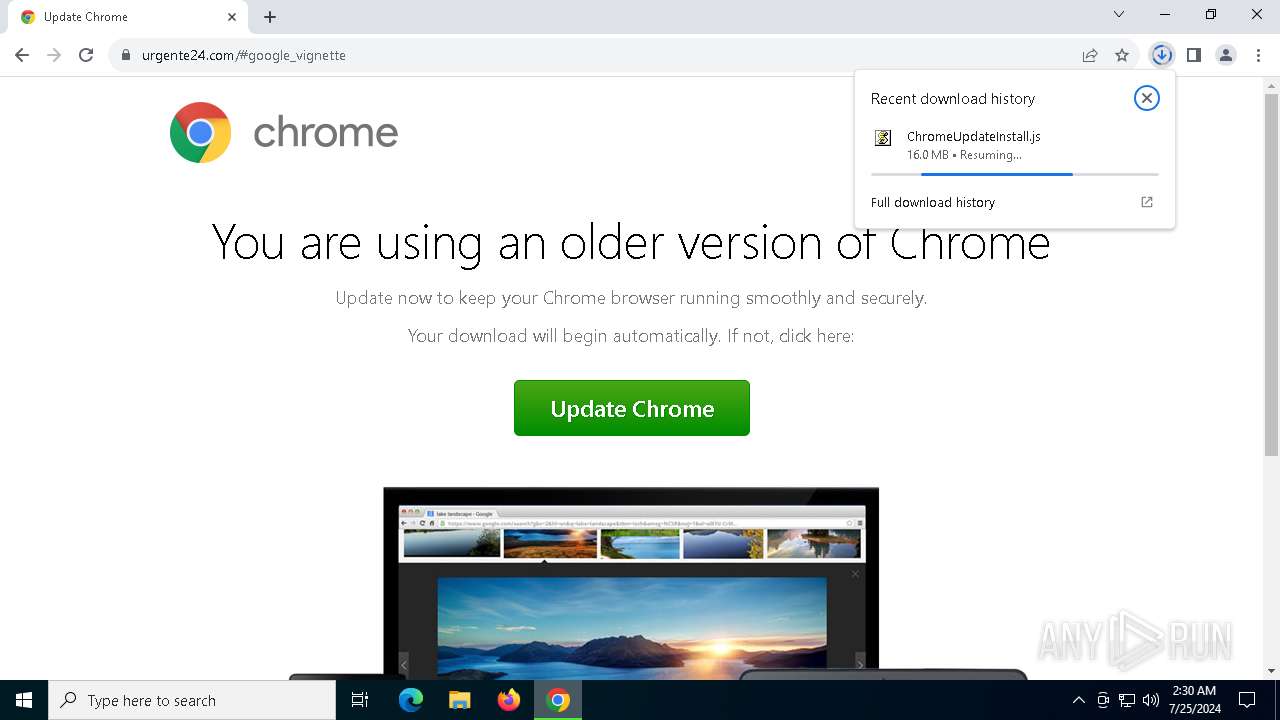This screenshot has width=1280, height=720.
Task: Open the notification center icon
Action: (1247, 700)
